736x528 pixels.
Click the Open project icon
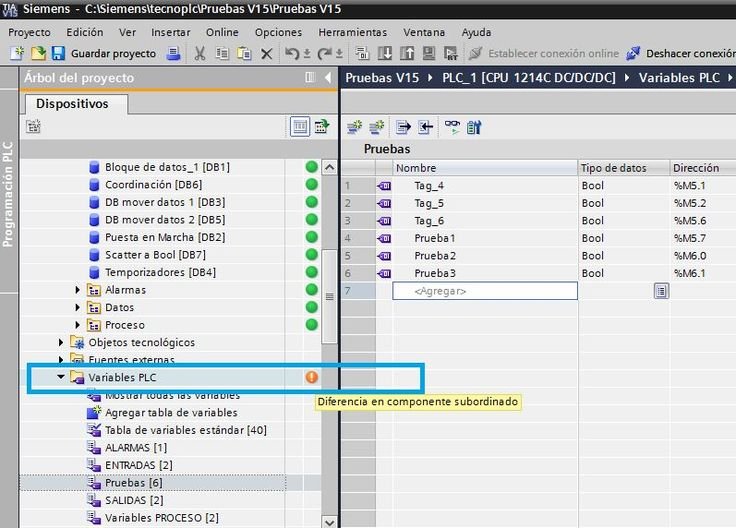pyautogui.click(x=38, y=54)
